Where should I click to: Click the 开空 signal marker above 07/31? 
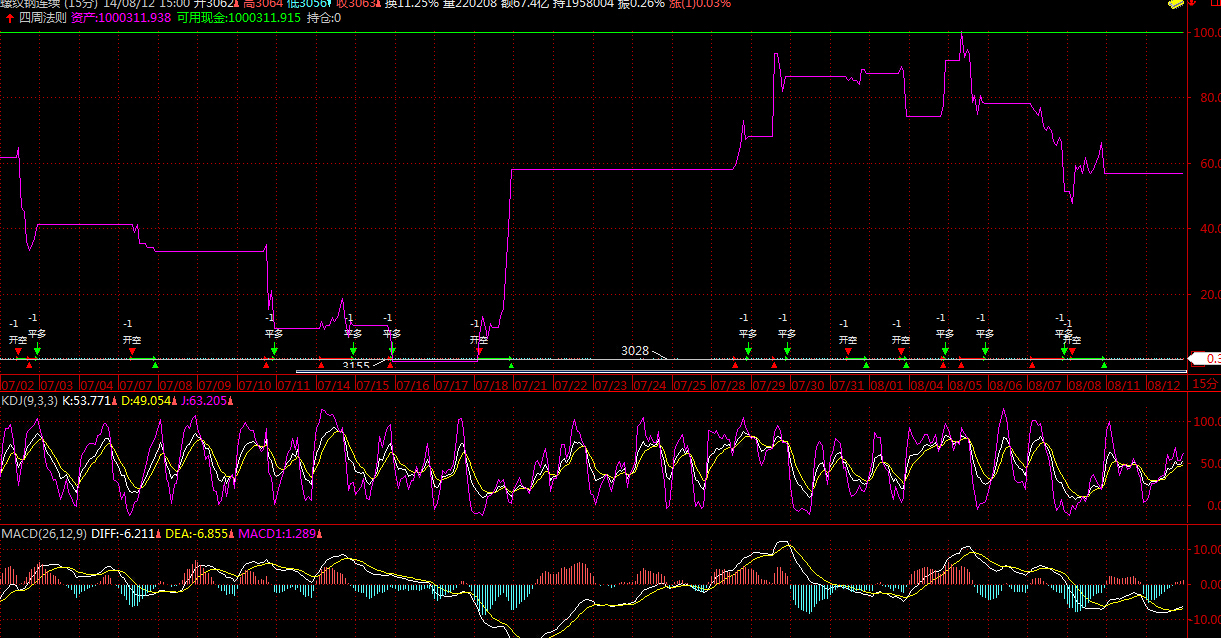click(848, 340)
